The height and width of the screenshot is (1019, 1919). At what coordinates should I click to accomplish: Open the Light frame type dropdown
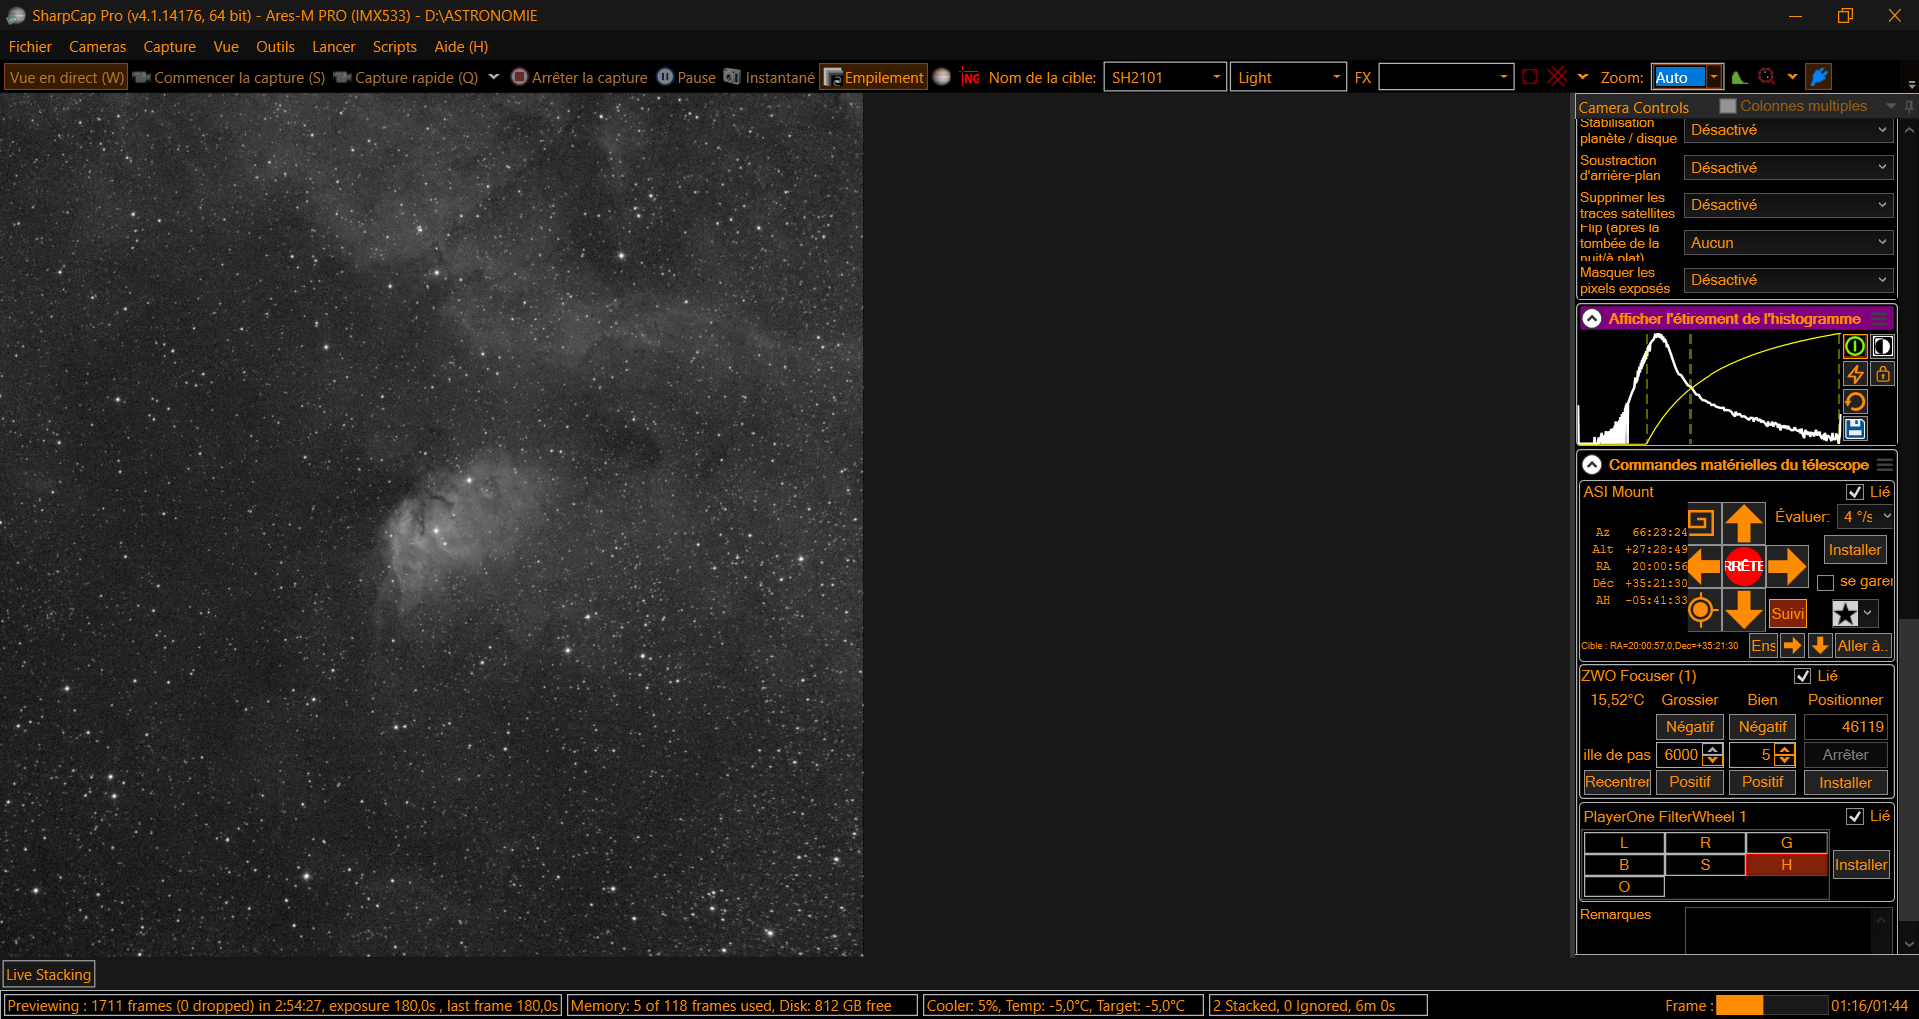tap(1288, 77)
